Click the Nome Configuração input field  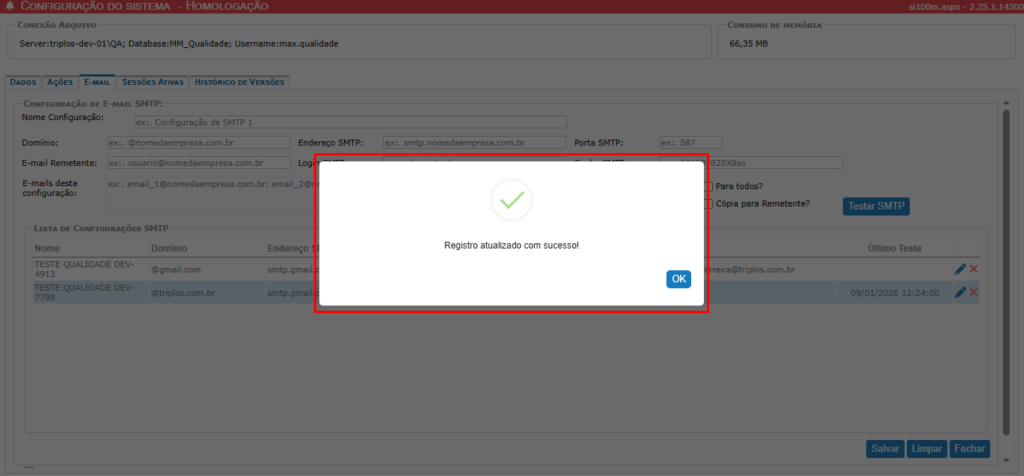tap(349, 122)
